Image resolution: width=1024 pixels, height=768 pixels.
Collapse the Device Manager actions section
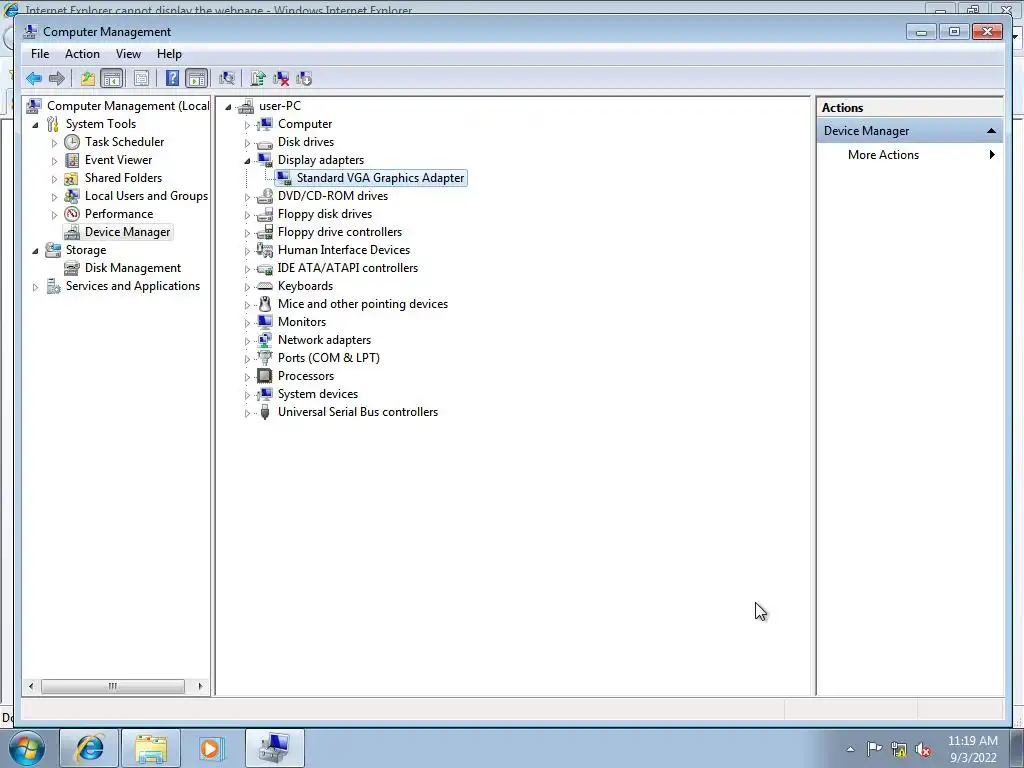(991, 131)
